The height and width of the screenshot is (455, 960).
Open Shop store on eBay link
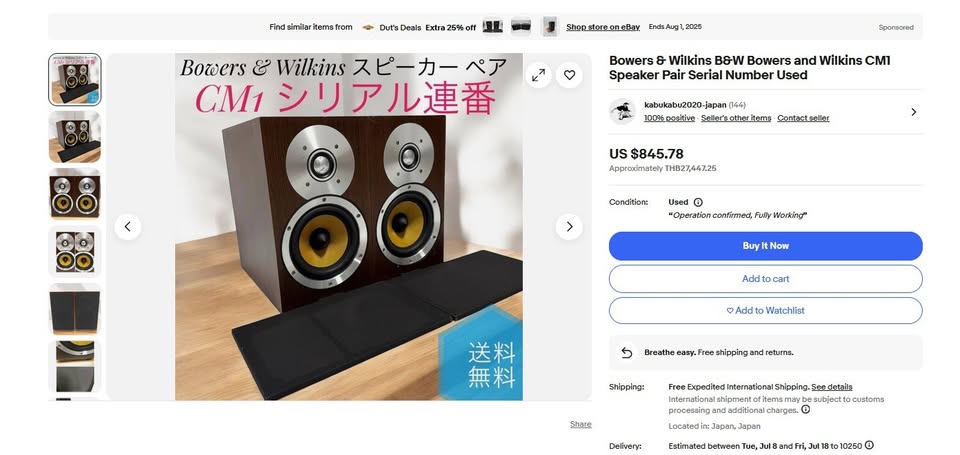pyautogui.click(x=603, y=27)
